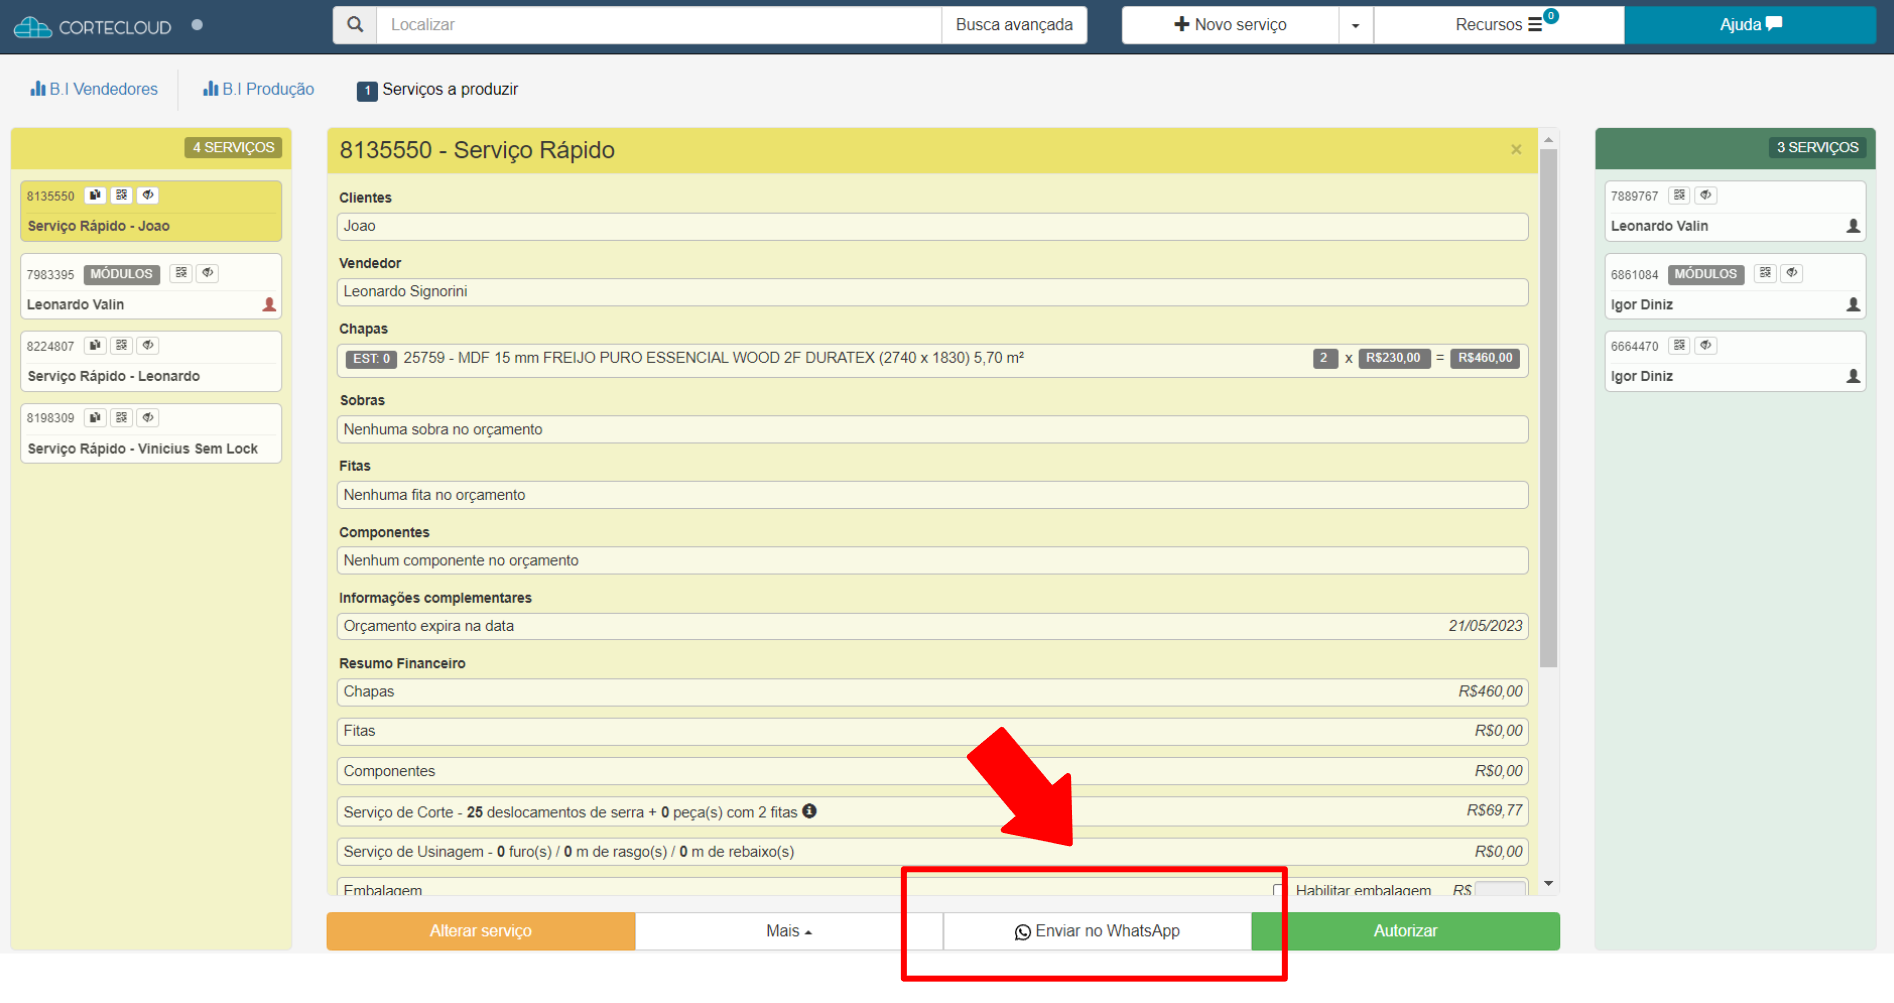Click the red user icon on service 7983395

pos(269,304)
